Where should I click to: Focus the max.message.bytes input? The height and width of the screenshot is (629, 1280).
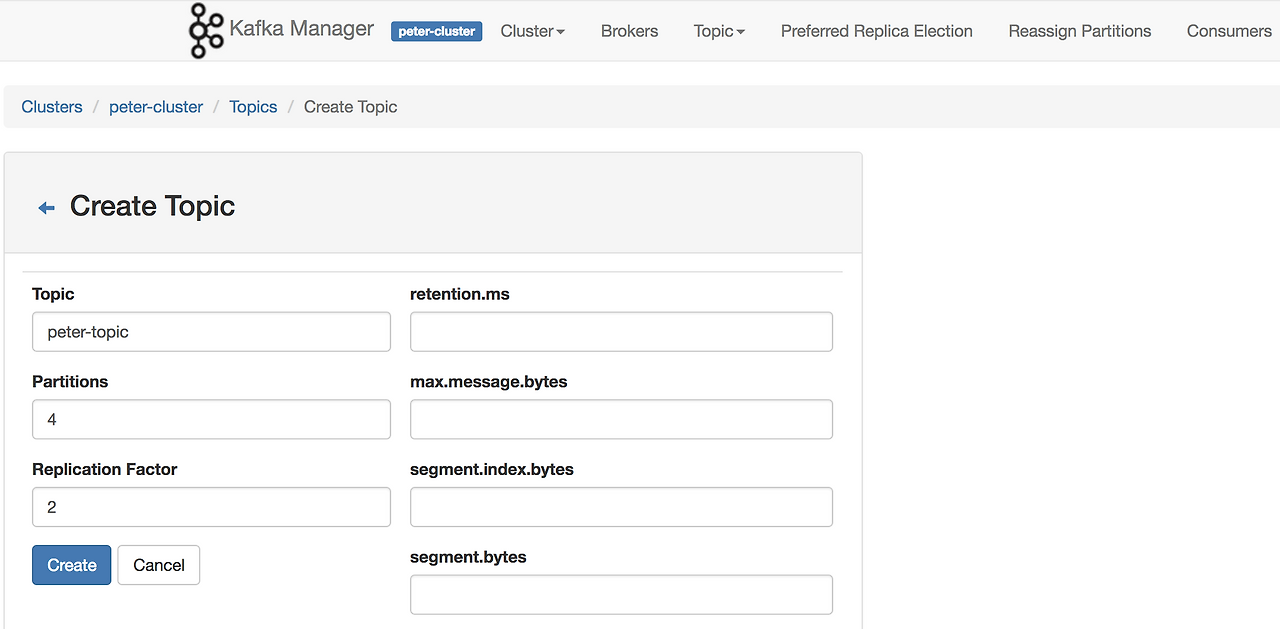(x=621, y=420)
